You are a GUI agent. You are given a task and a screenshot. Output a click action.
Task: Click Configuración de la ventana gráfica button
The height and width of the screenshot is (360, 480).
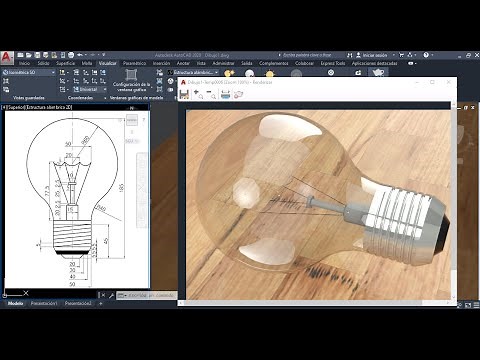131,80
